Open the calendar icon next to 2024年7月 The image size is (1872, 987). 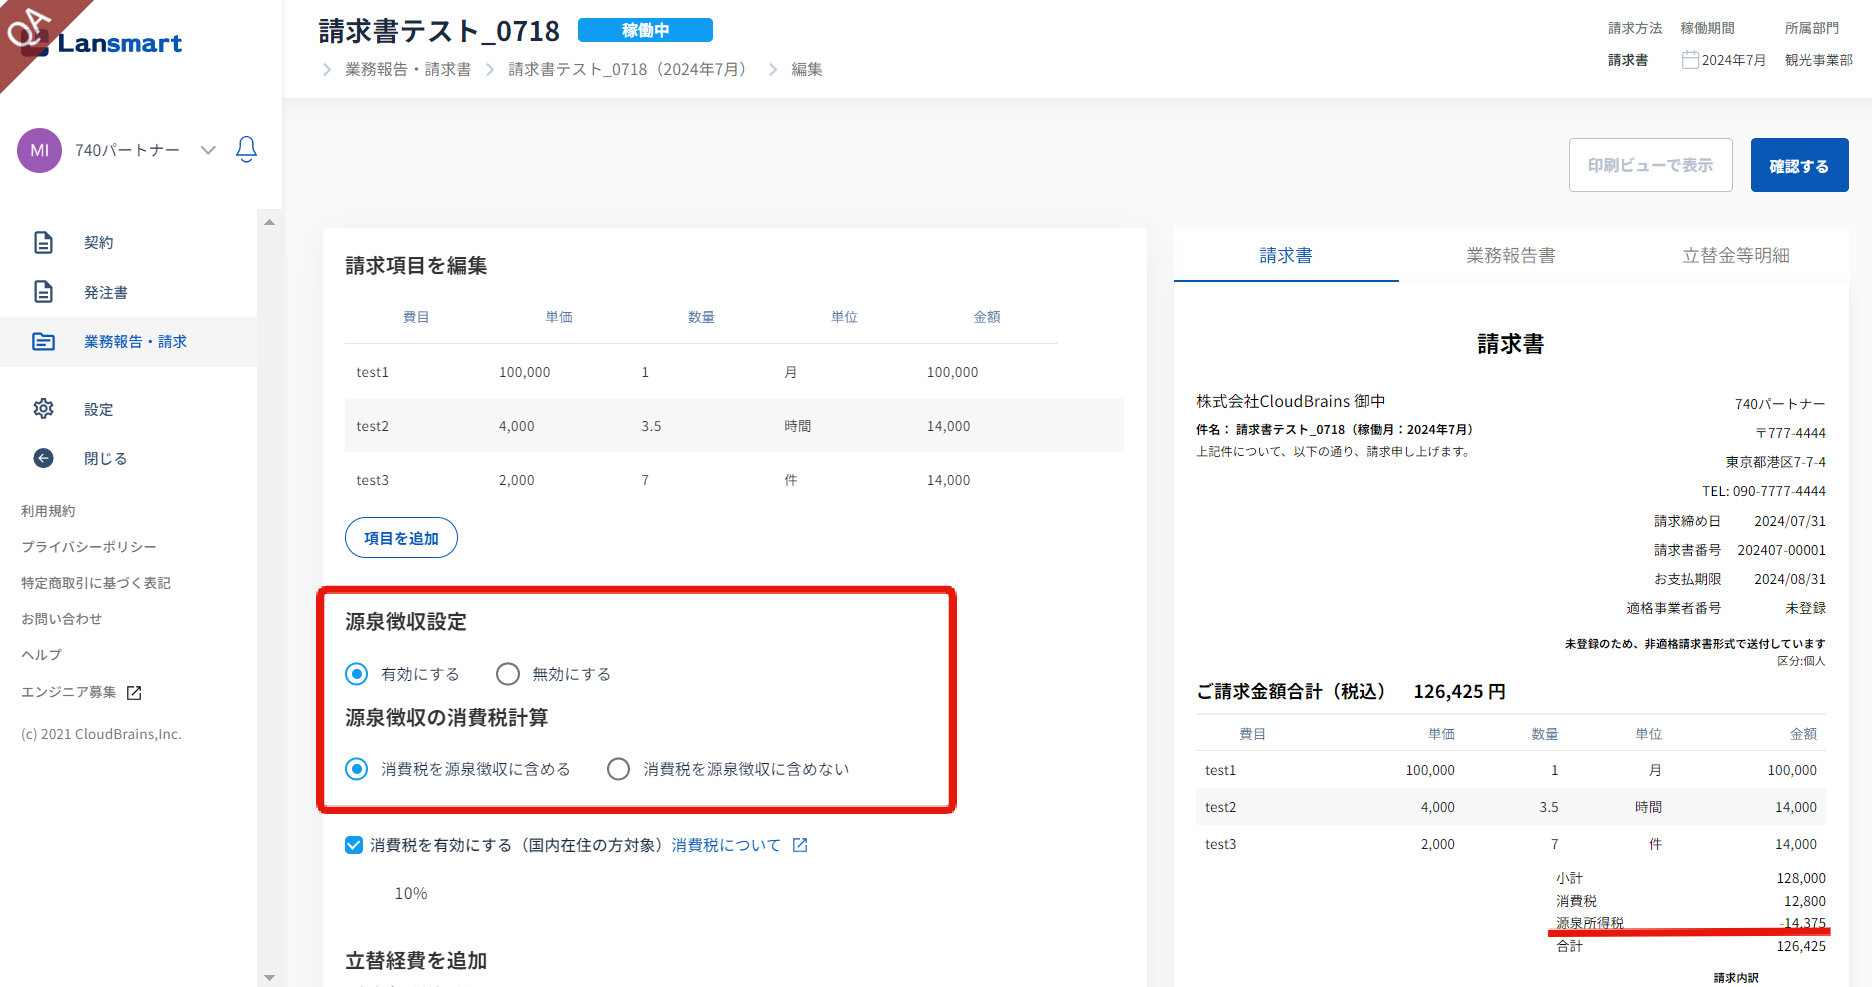coord(1690,60)
